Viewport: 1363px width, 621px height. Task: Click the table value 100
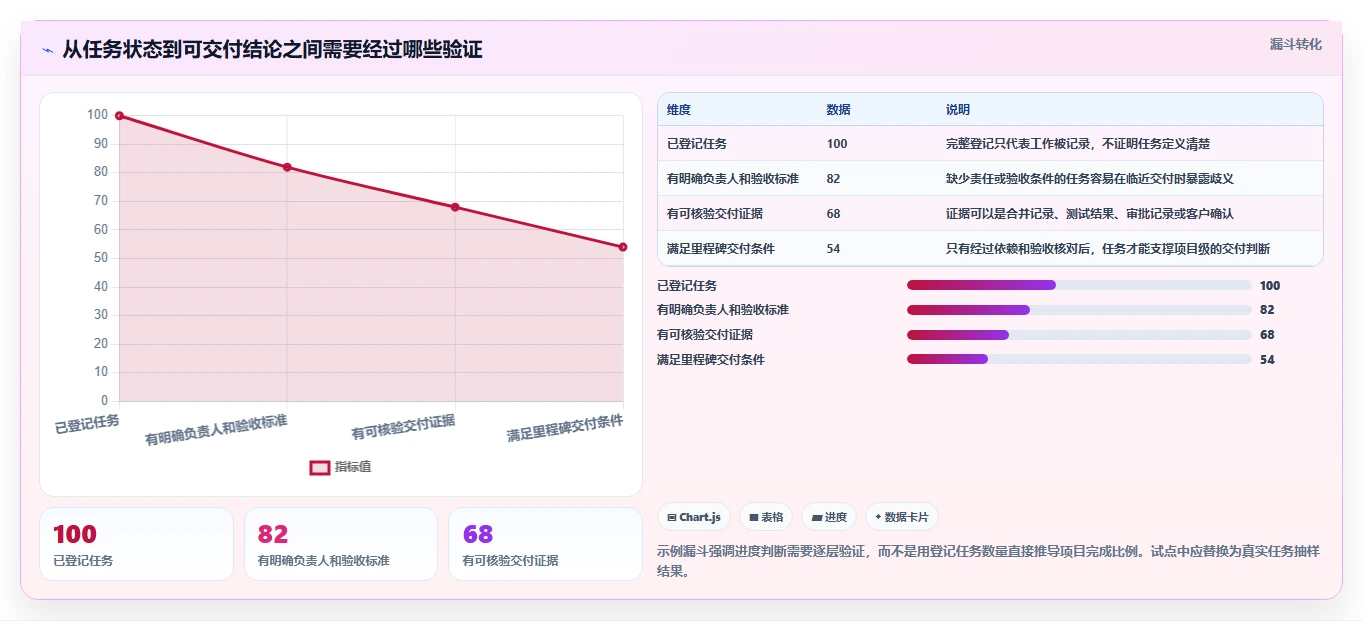837,144
